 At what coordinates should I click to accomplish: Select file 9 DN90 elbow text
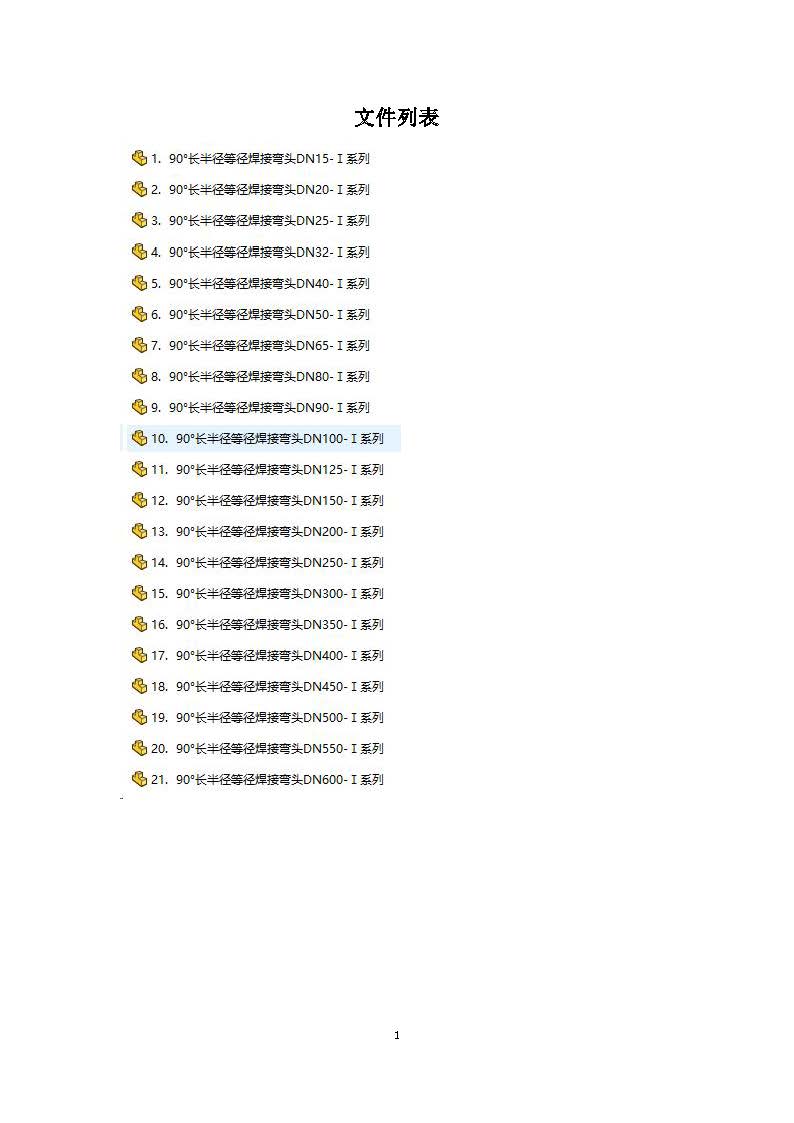(269, 408)
